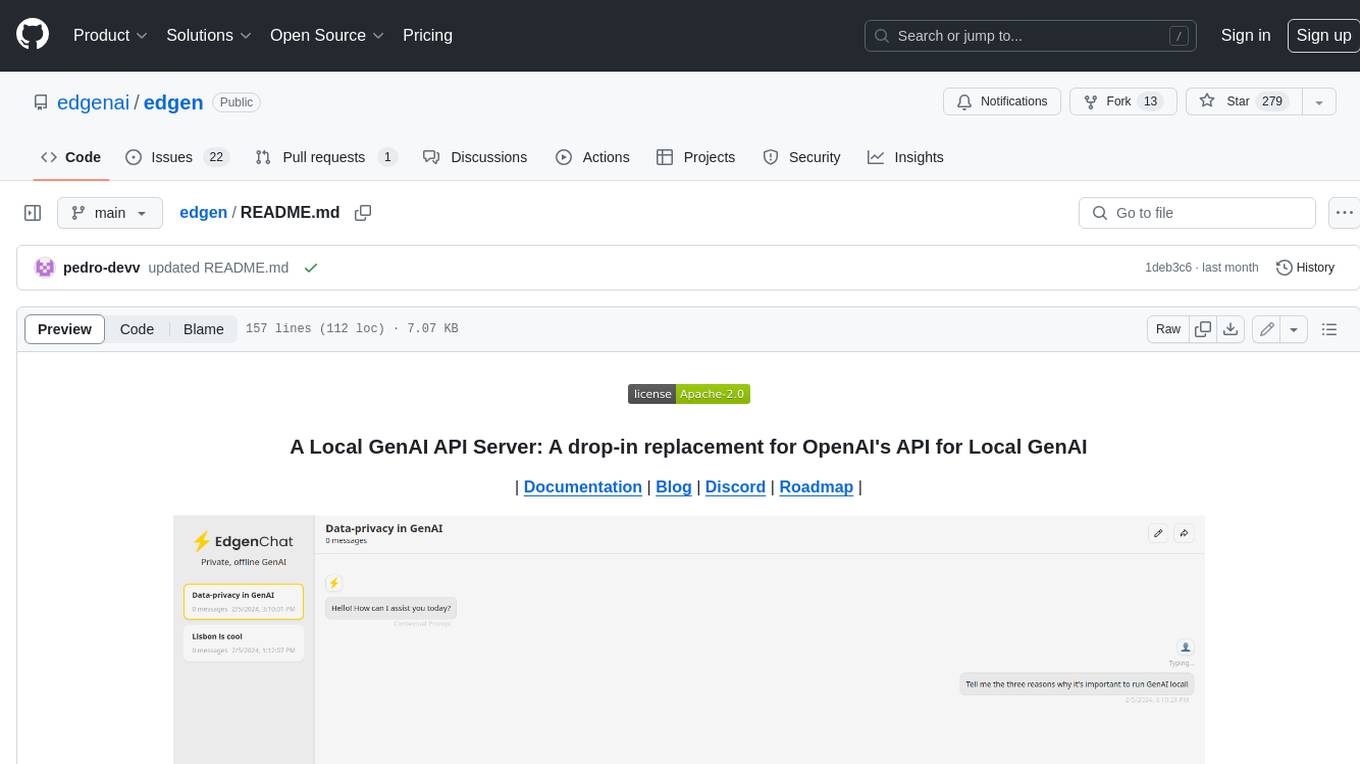Open the GitHub homepage logo
This screenshot has width=1360, height=764.
[32, 35]
